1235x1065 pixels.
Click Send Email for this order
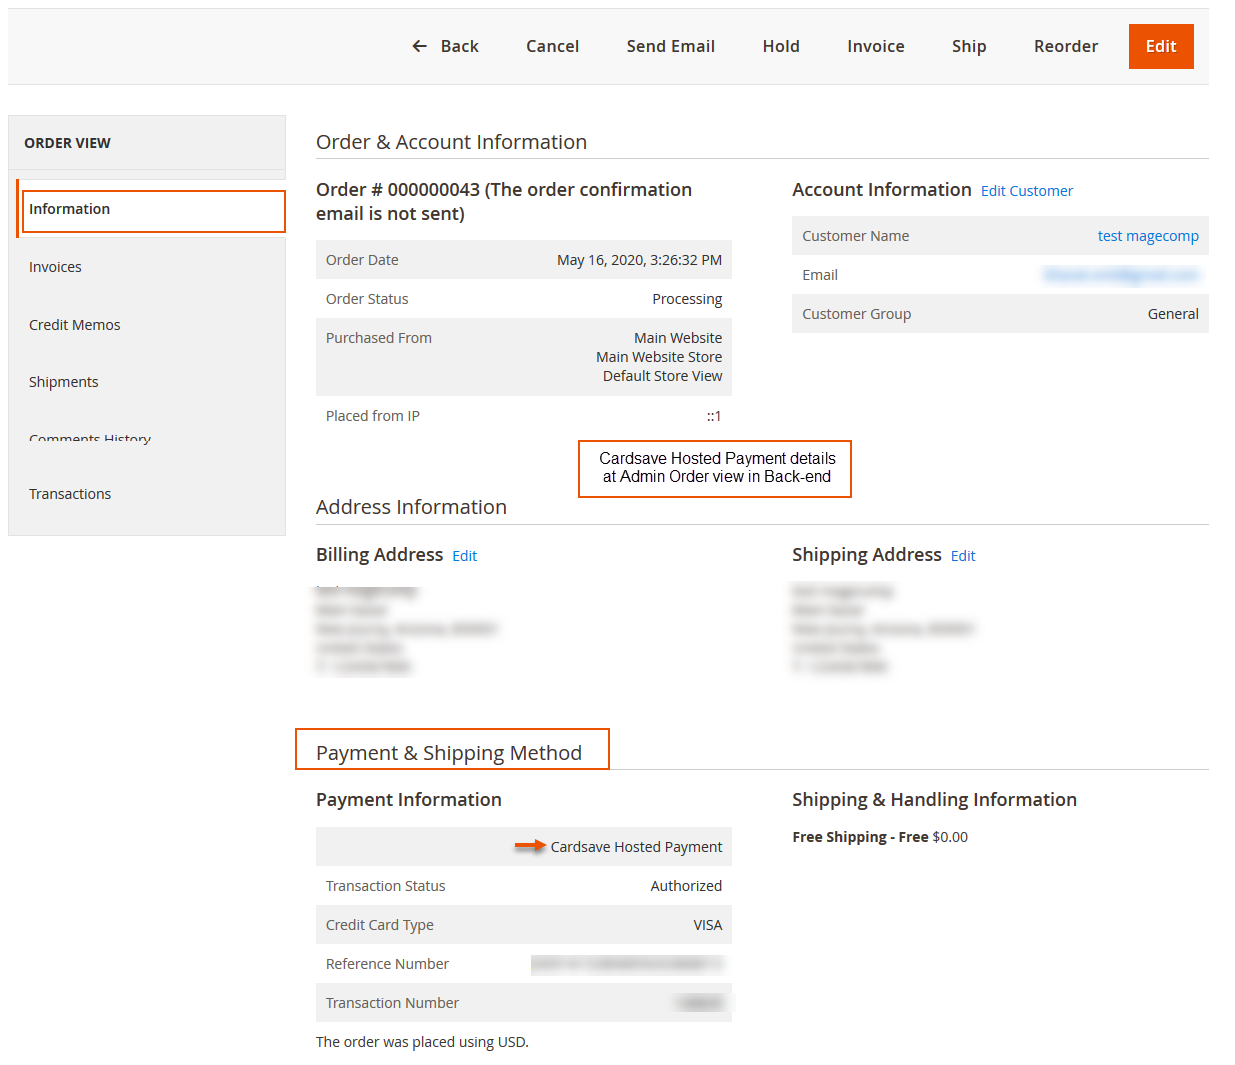[670, 46]
